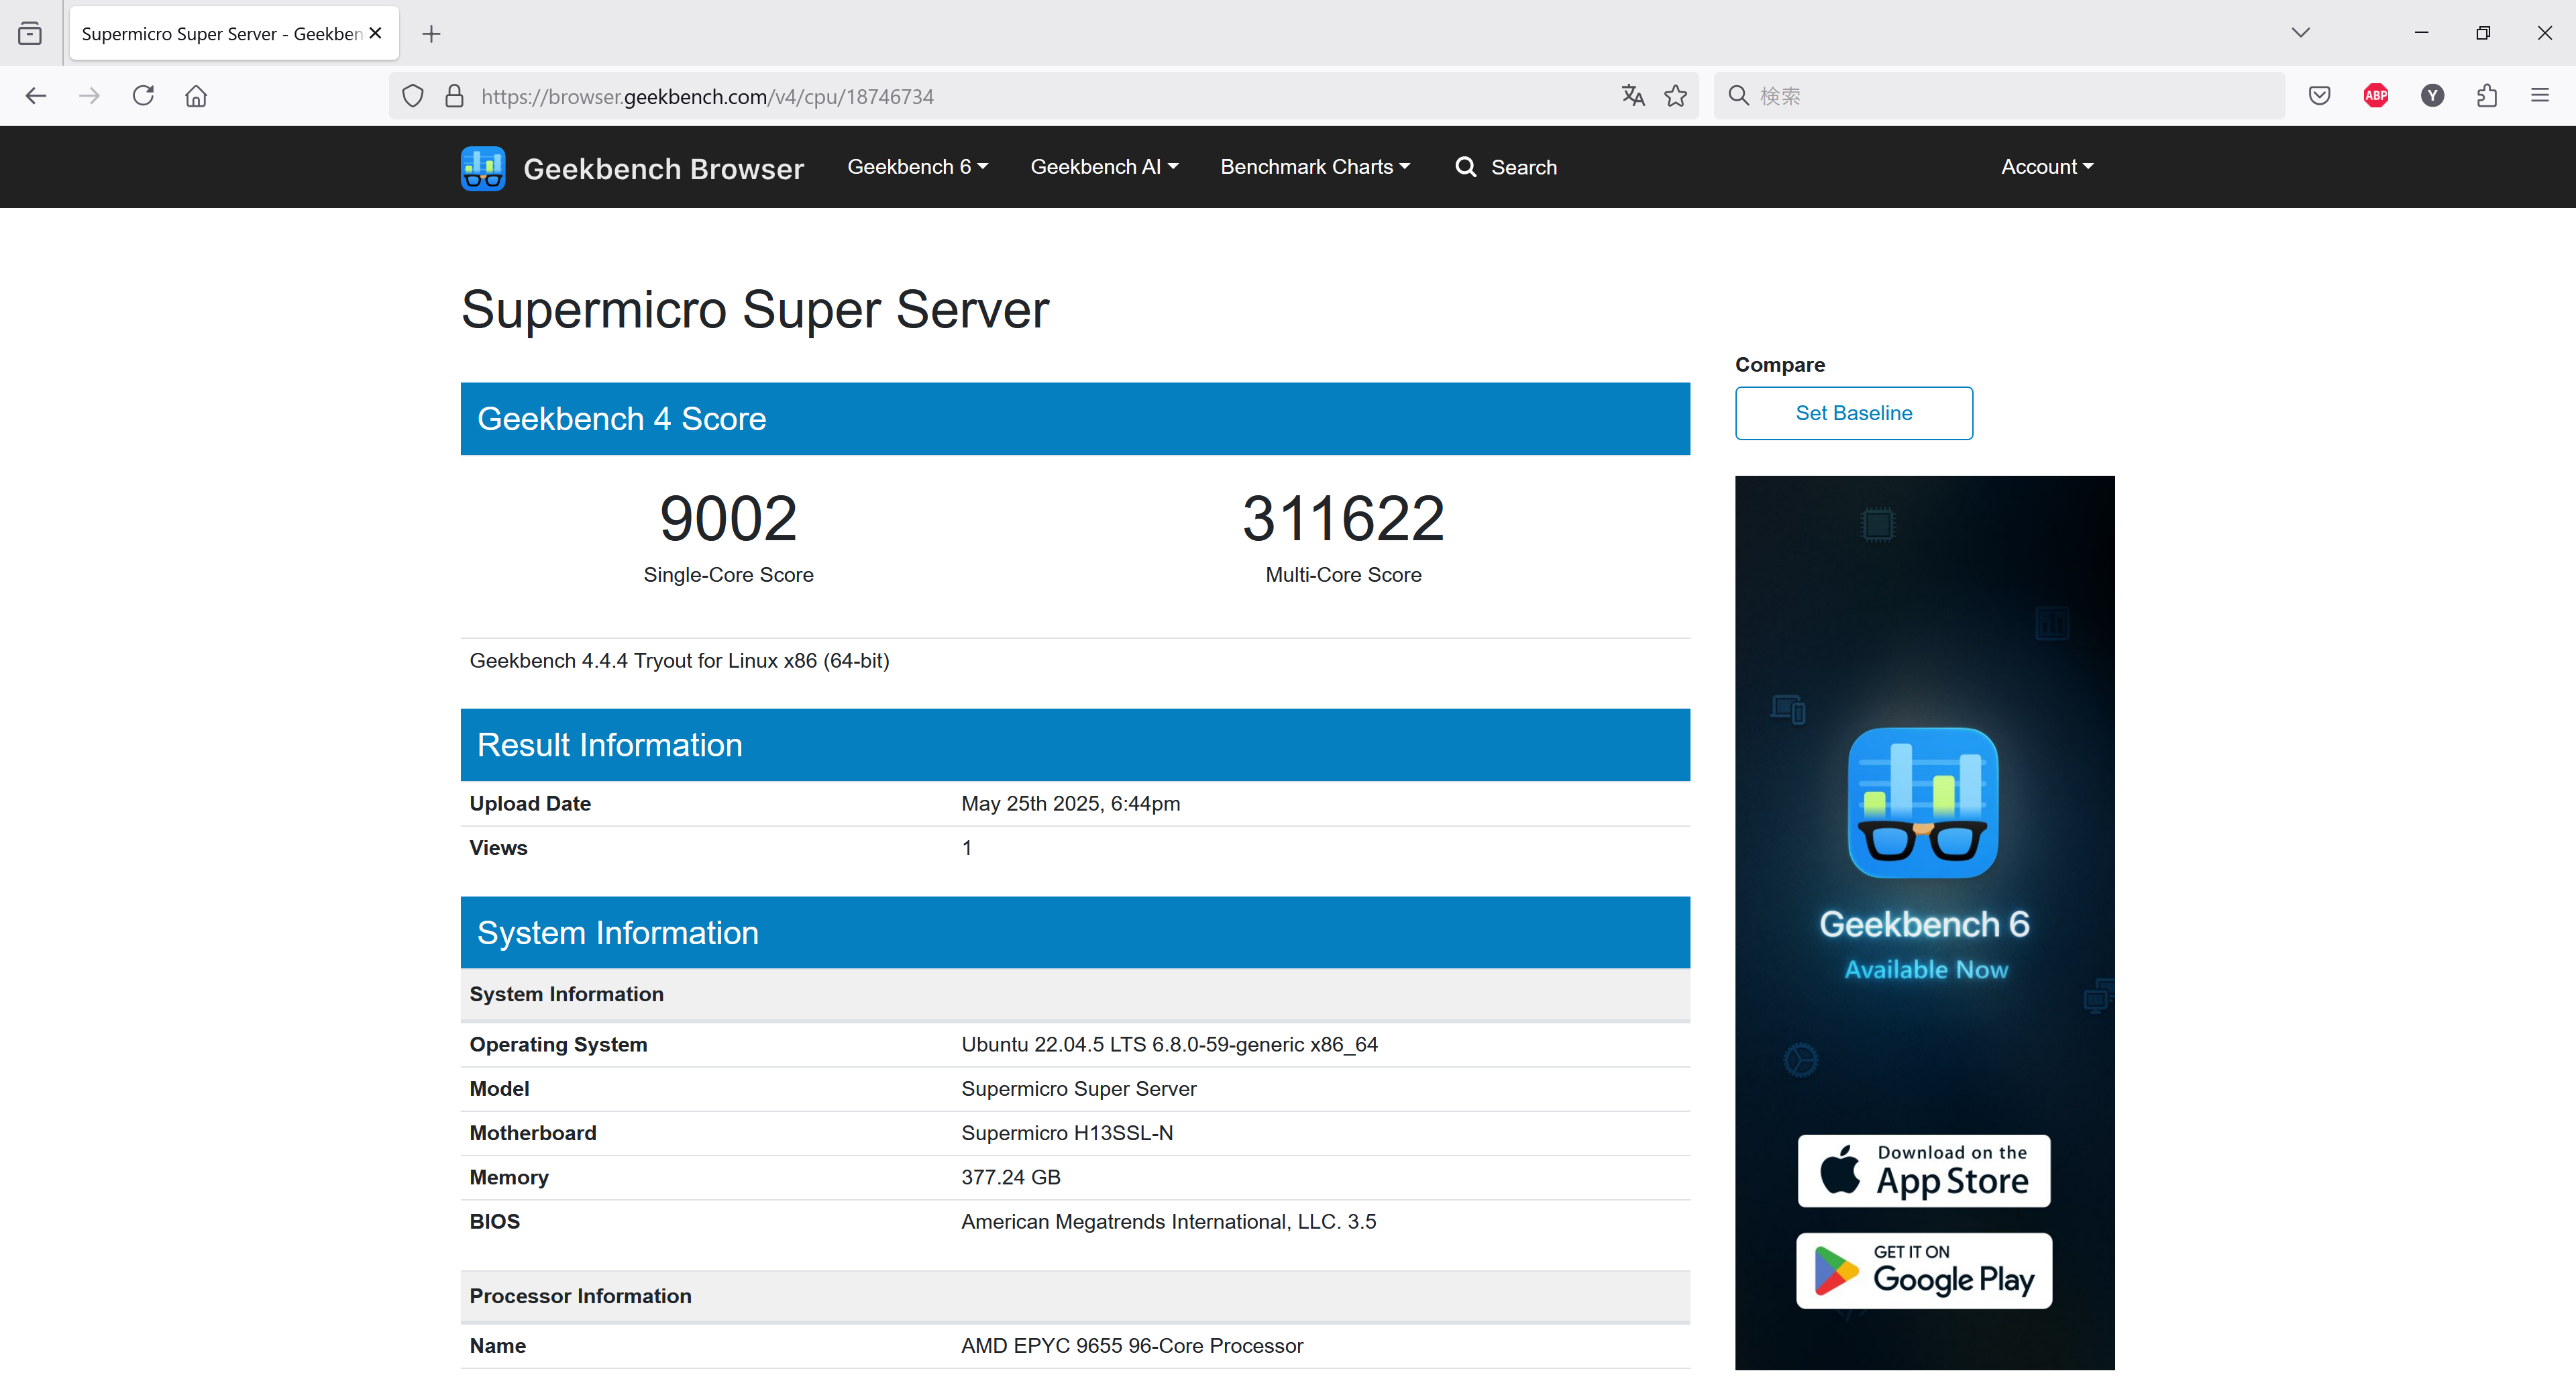Screen dimensions: 2576x1377
Task: Click the Extensions puzzle piece icon
Action: click(2487, 96)
